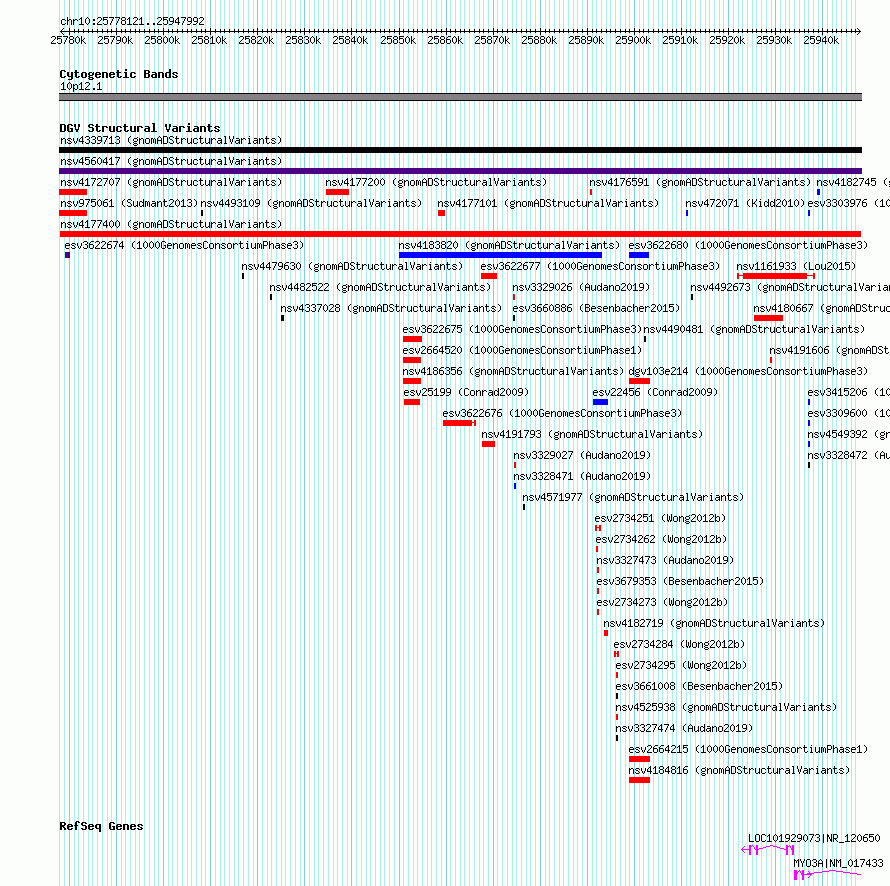
Task: Open the MYO3A|NM_017433 gene label
Action: (x=838, y=863)
